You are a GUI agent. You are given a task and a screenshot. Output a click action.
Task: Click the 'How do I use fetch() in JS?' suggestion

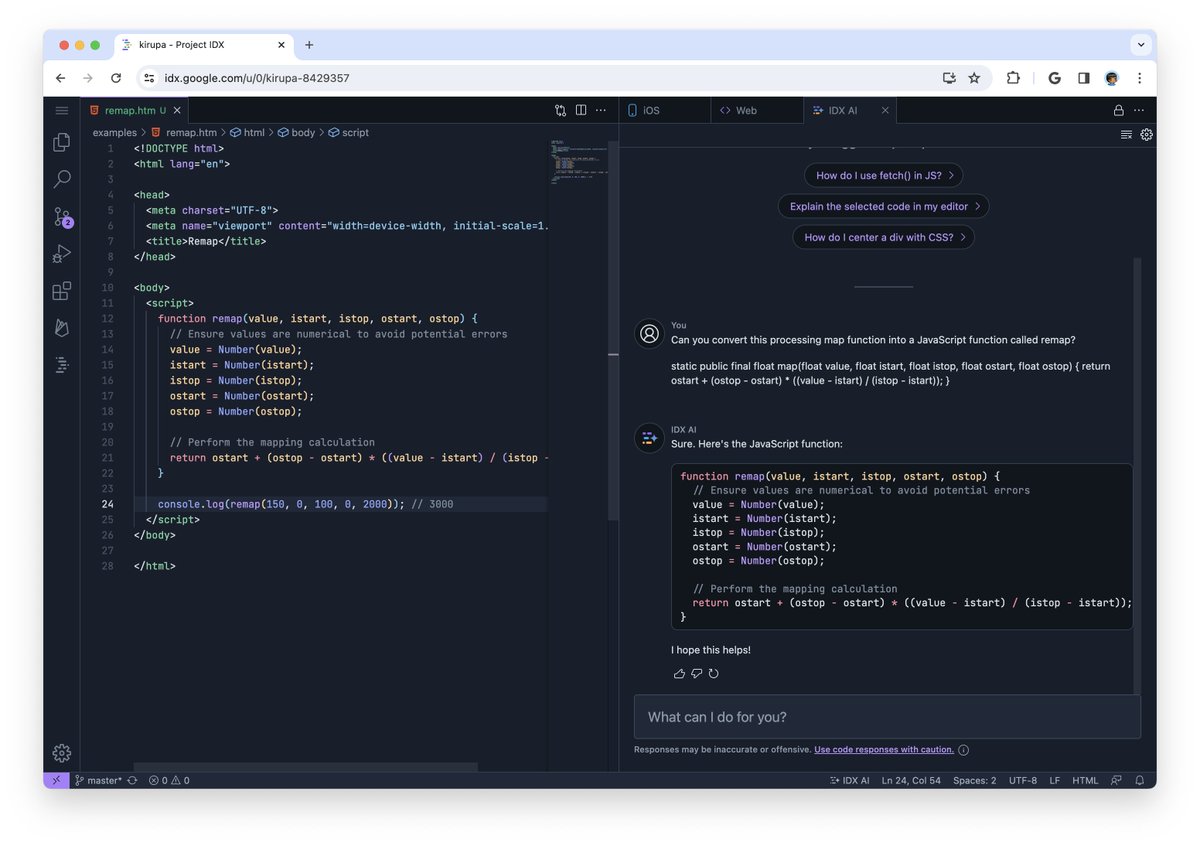[883, 174]
